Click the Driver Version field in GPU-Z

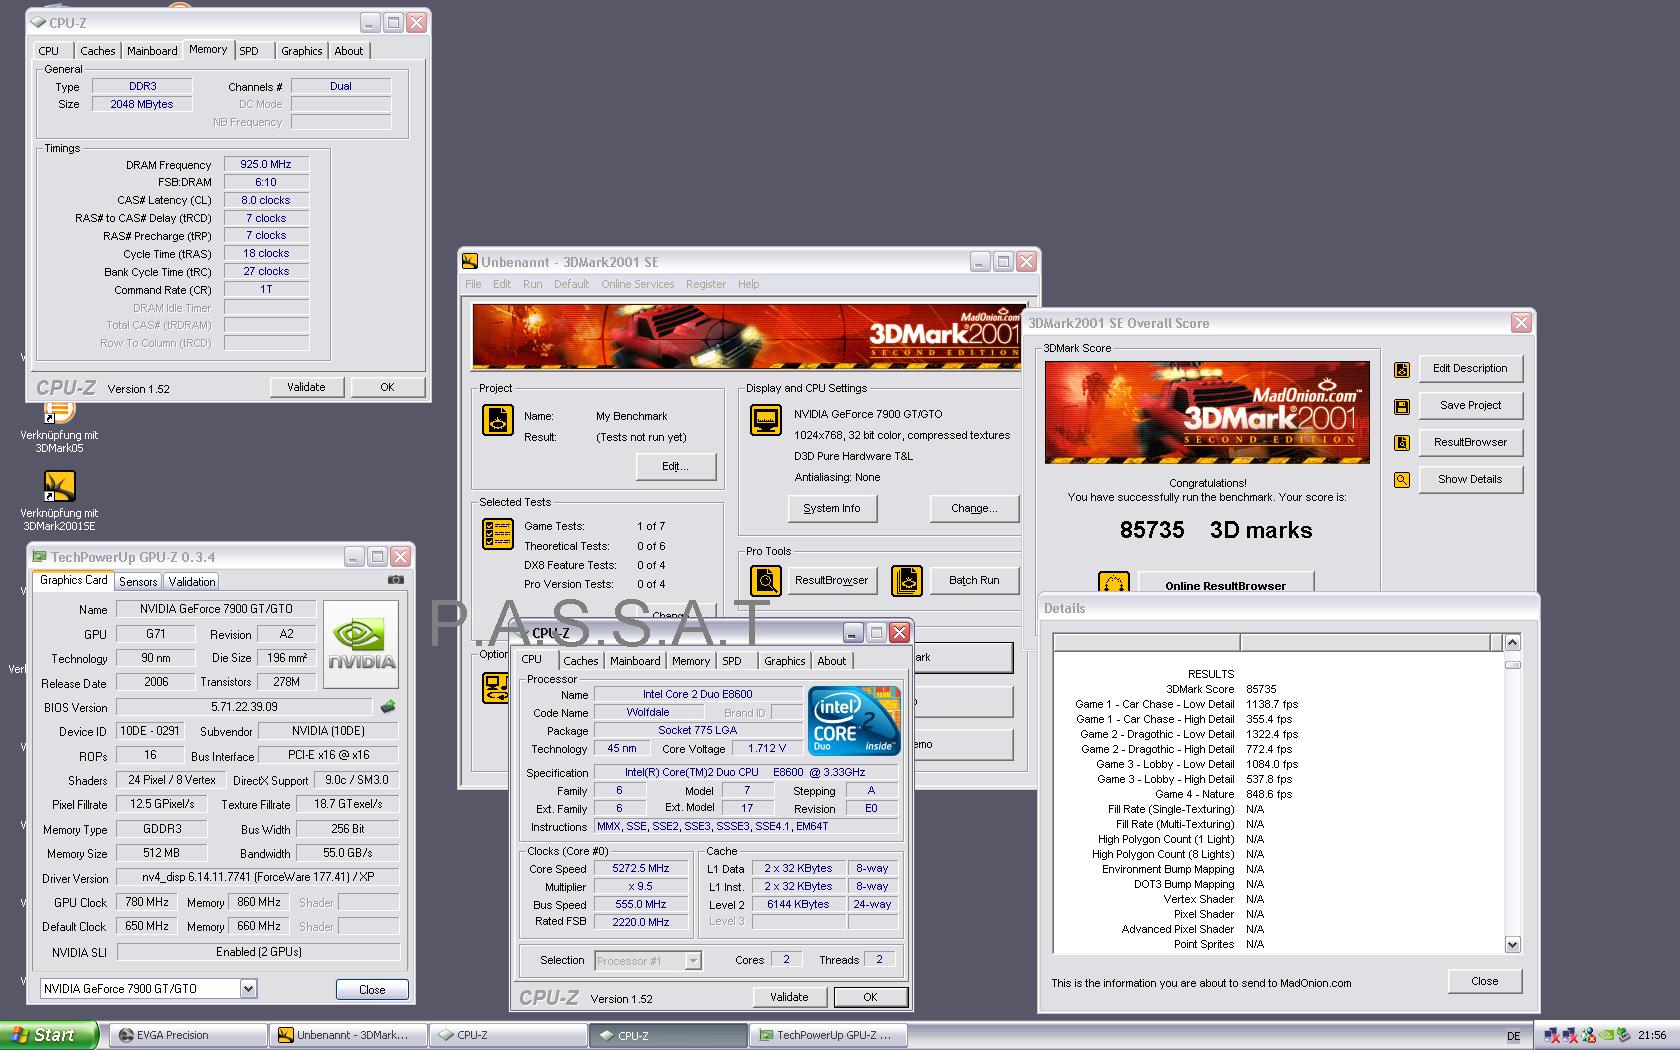pyautogui.click(x=258, y=878)
